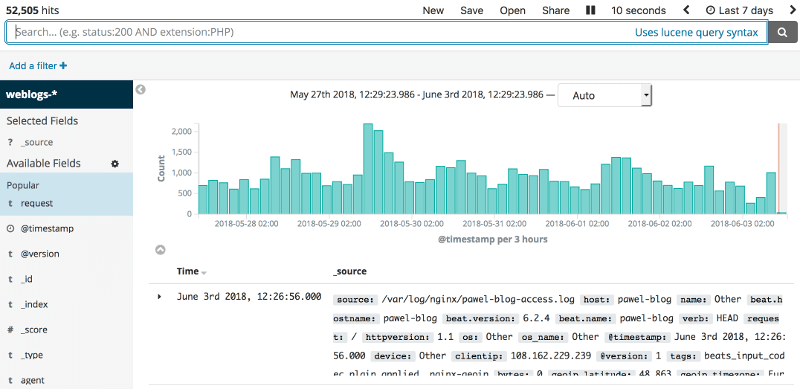Click the string type icon beside _type
800x389 pixels.
[10, 355]
